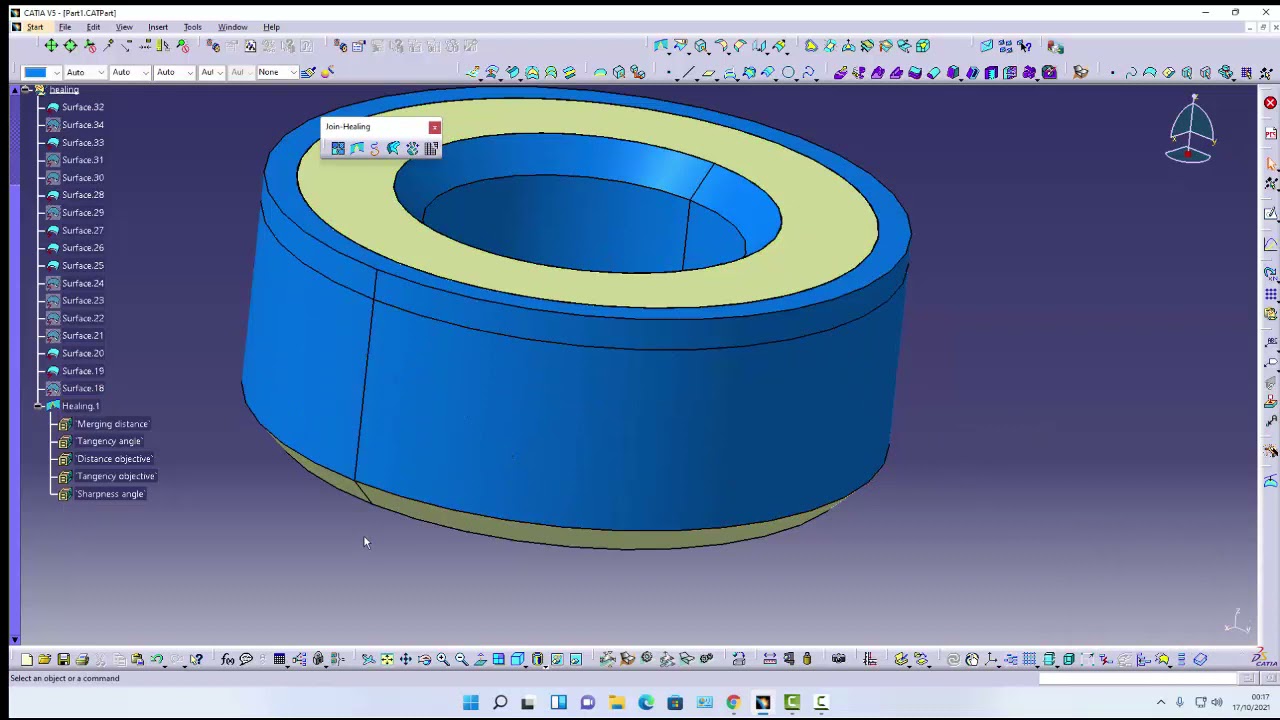Open Windows taskbar Search
1280x720 pixels.
[500, 702]
